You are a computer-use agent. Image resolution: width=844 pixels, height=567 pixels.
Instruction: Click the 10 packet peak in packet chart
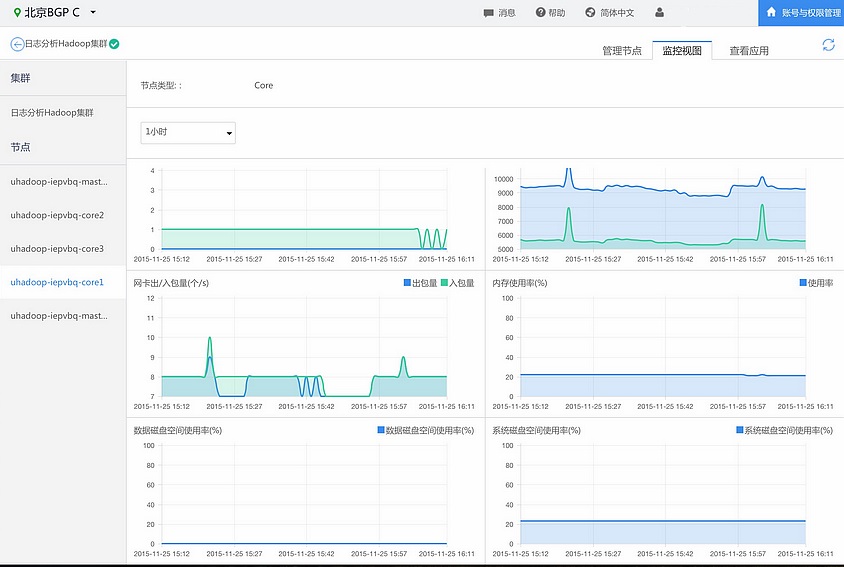point(210,339)
